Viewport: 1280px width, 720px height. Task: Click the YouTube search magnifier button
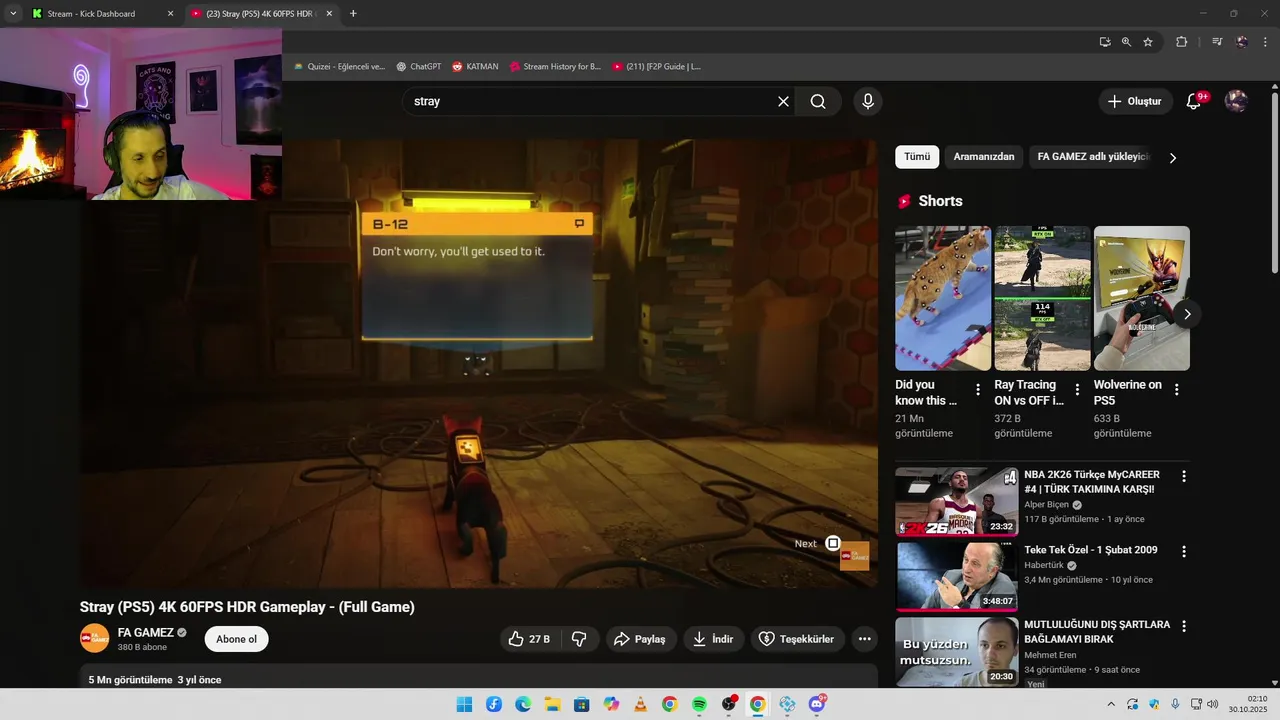point(818,101)
